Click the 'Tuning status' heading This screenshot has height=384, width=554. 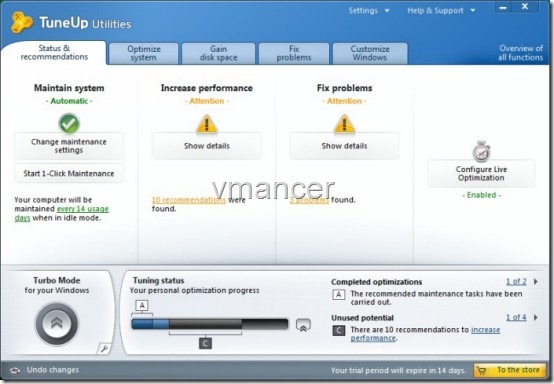[x=159, y=280]
